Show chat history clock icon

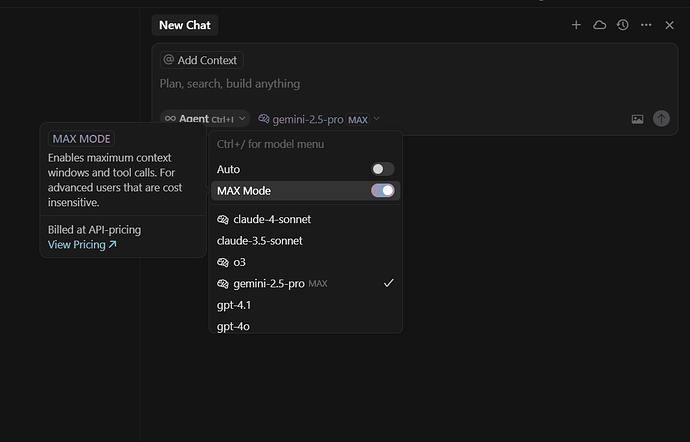coord(623,25)
